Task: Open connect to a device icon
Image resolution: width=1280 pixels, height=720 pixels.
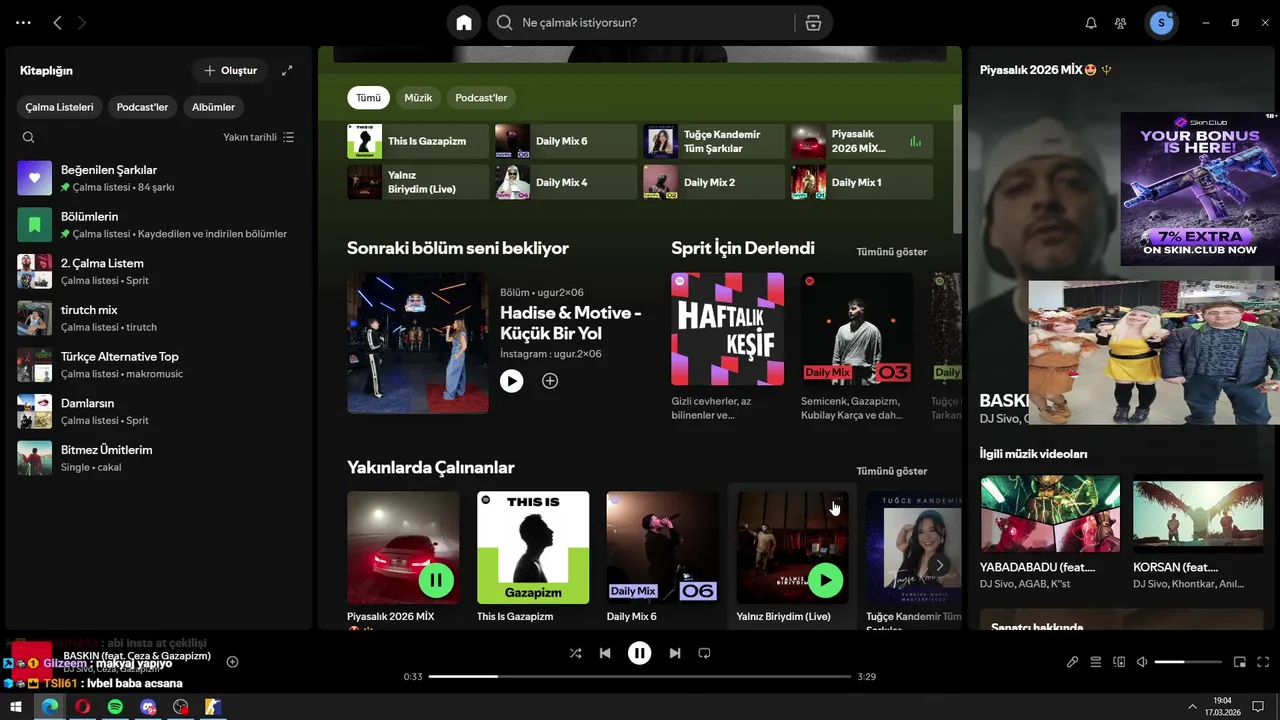Action: coord(1119,662)
